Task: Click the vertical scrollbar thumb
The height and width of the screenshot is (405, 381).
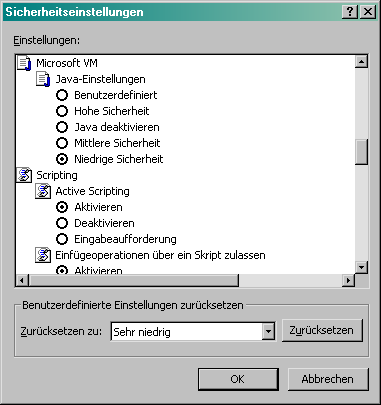Action: click(362, 152)
